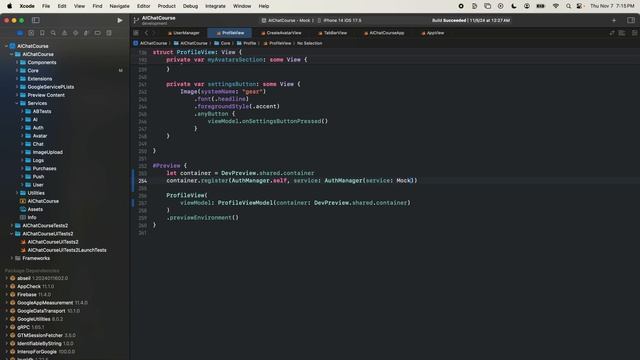
Task: Expand the Components folder
Action: [x=17, y=62]
